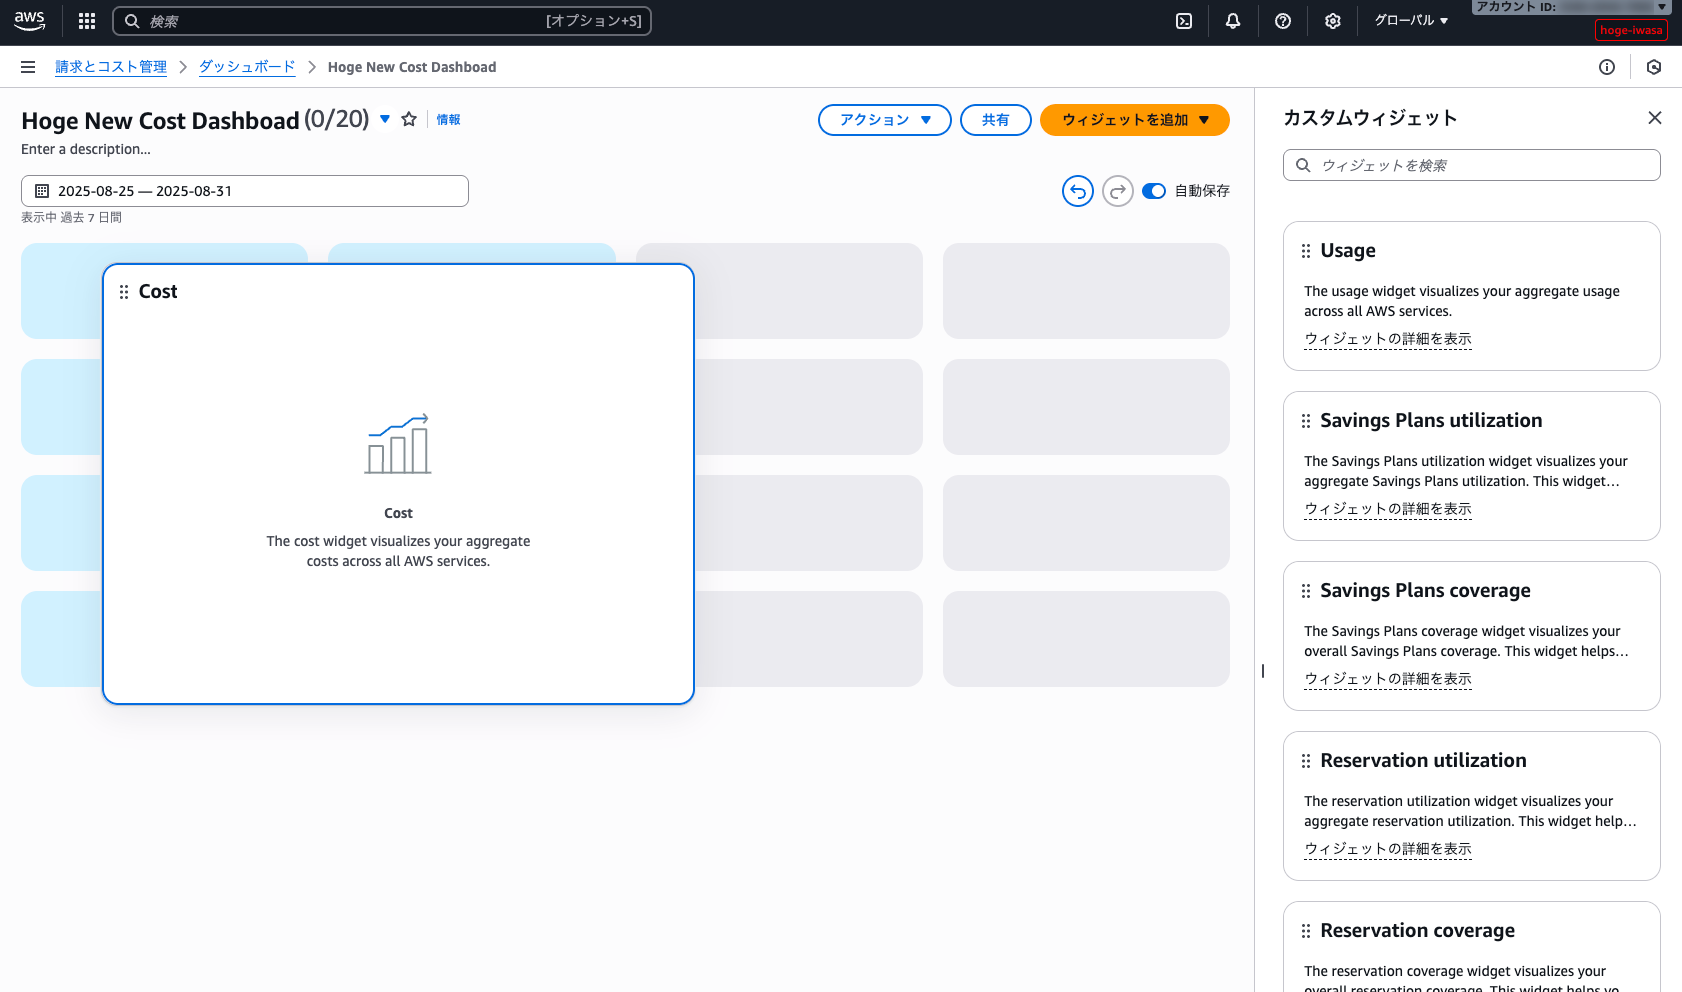This screenshot has width=1682, height=992.
Task: Grab the Savings Plans utilization drag handle
Action: coord(1306,421)
